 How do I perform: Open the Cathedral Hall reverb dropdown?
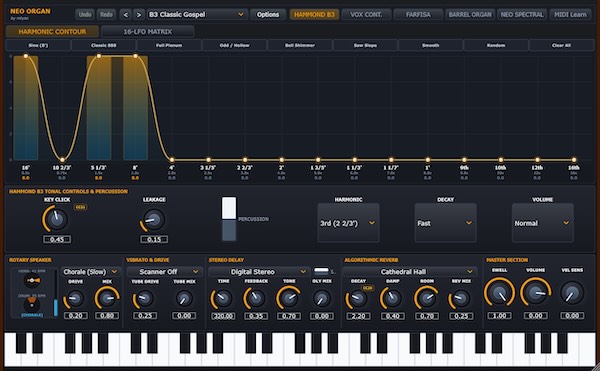[409, 272]
